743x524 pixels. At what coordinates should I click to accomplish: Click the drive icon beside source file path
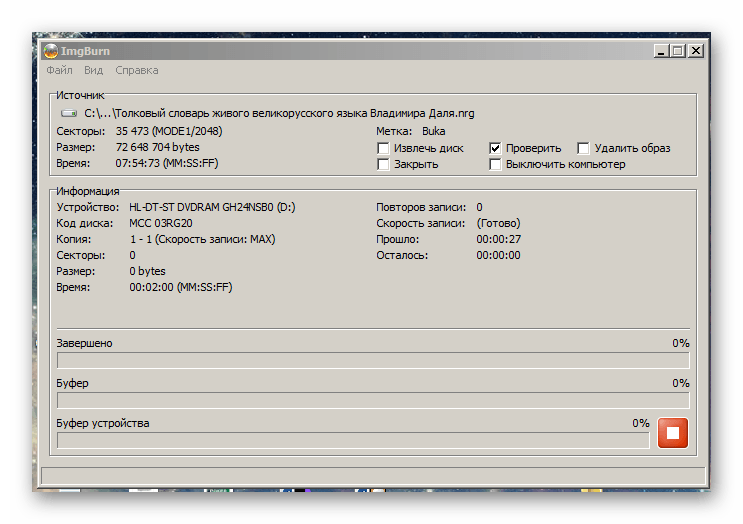[69, 113]
